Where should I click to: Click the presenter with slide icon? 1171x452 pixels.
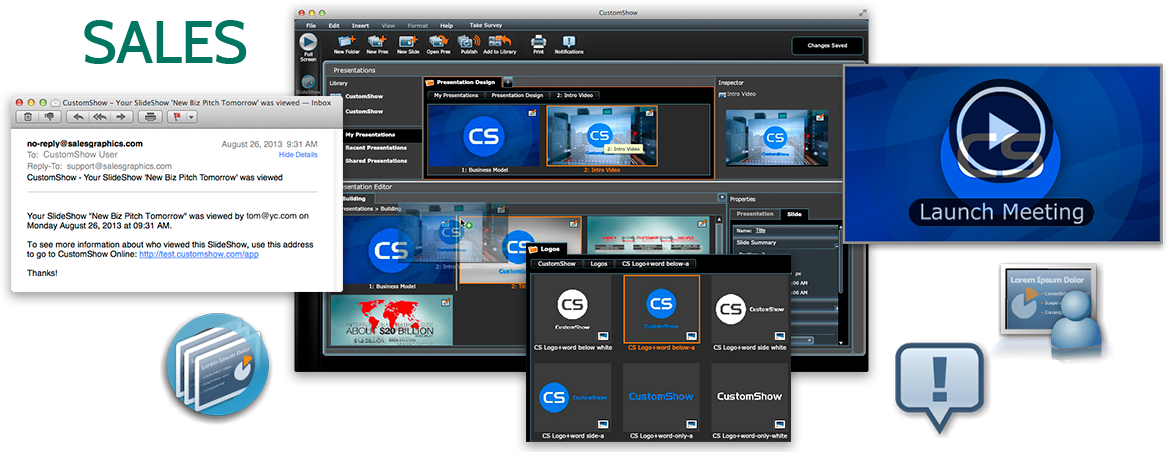tap(1049, 310)
